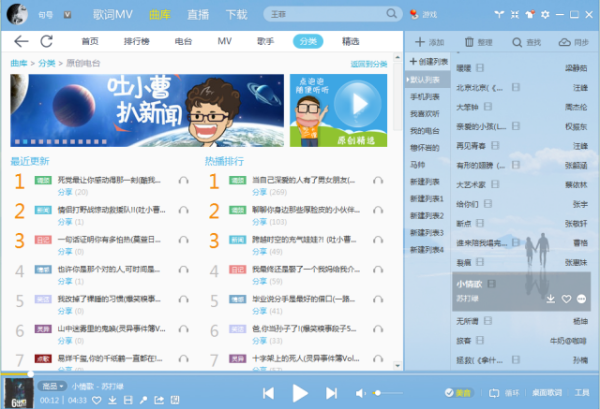
Task: Click the last square icon in player bar
Action: pos(175,400)
